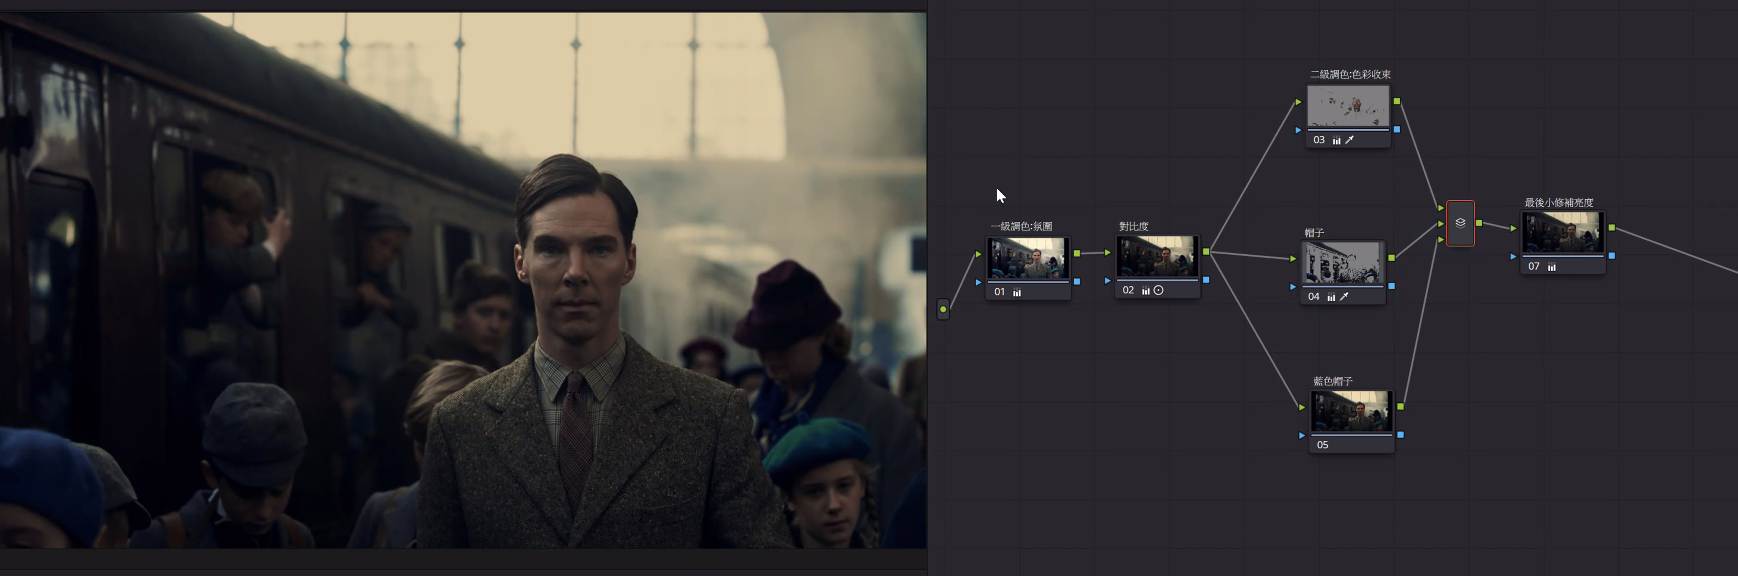Click the Layer Mixer node icon

coord(1460,223)
